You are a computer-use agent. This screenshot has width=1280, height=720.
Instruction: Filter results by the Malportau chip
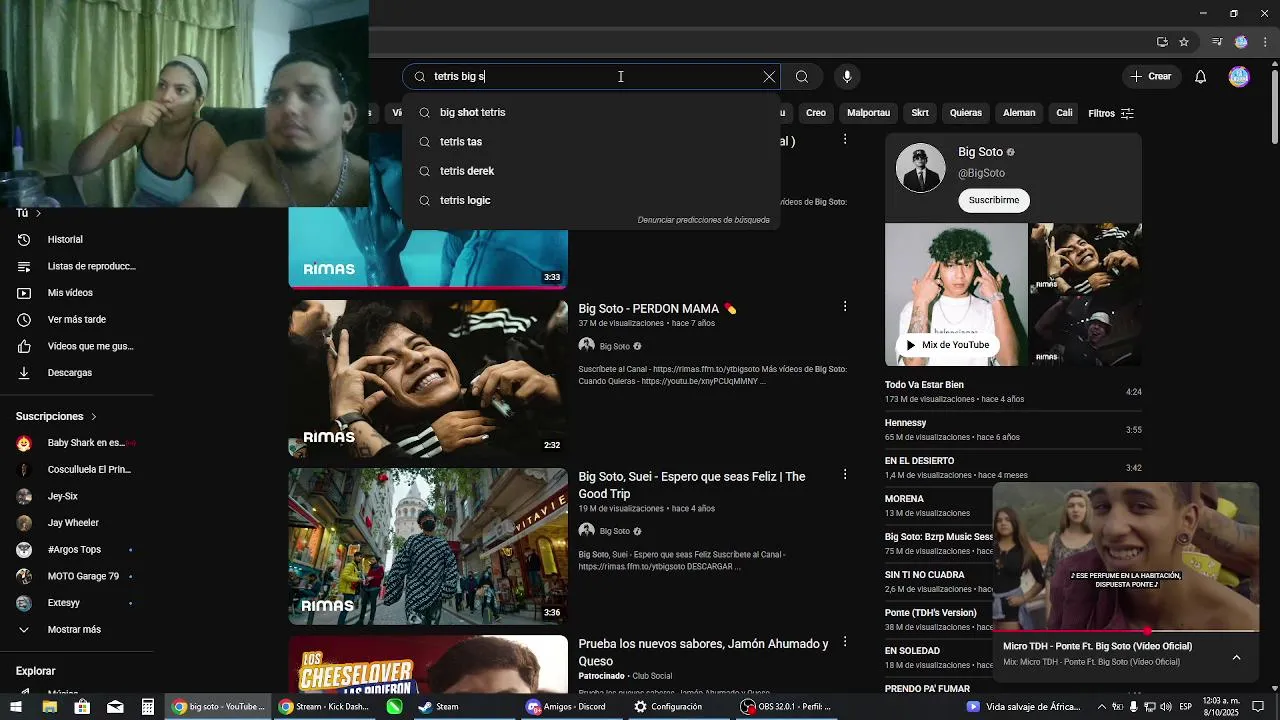tap(868, 113)
